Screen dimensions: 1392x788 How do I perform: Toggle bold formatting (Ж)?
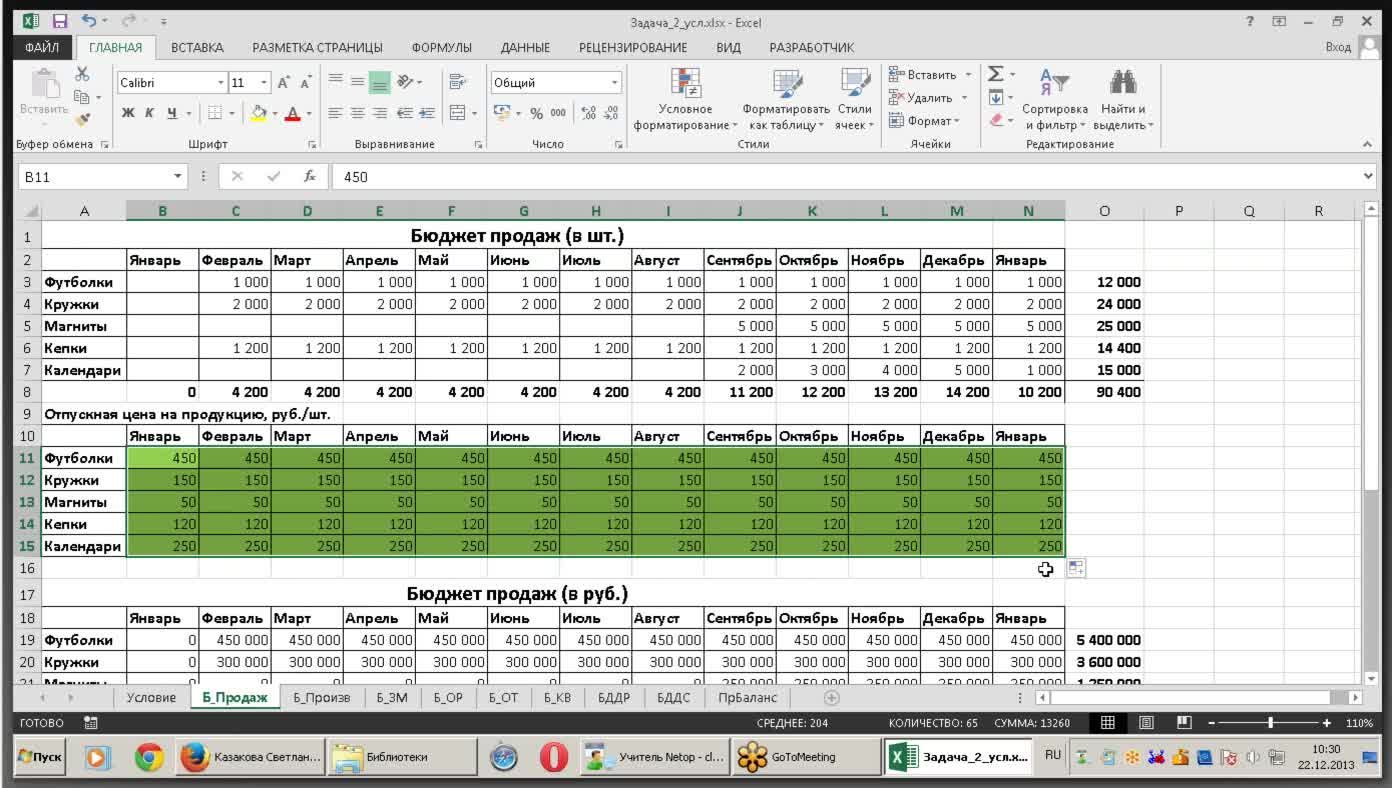(128, 113)
